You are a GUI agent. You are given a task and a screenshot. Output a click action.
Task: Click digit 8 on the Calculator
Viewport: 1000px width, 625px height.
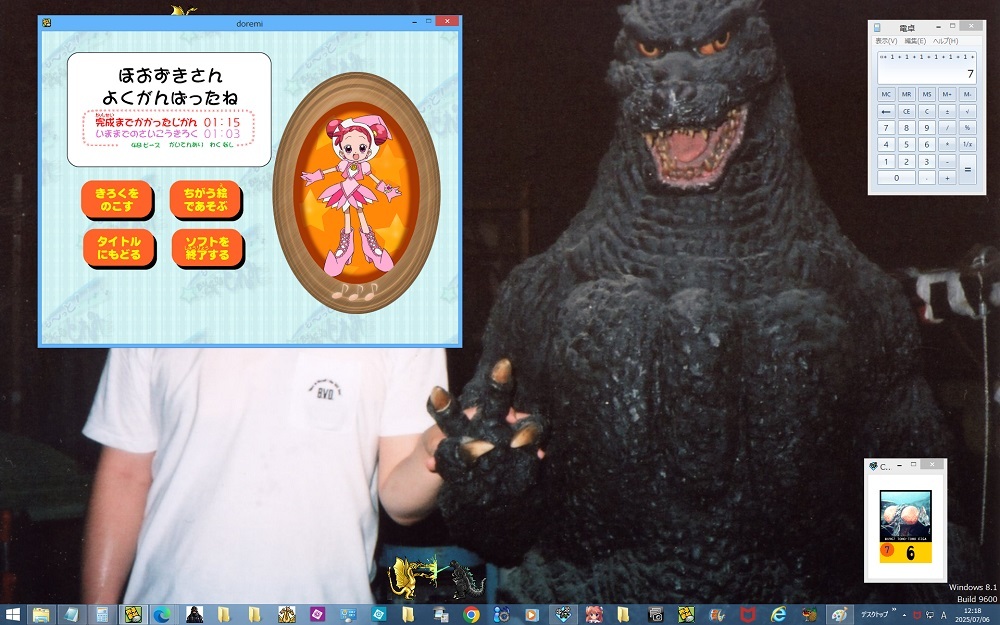[x=906, y=128]
